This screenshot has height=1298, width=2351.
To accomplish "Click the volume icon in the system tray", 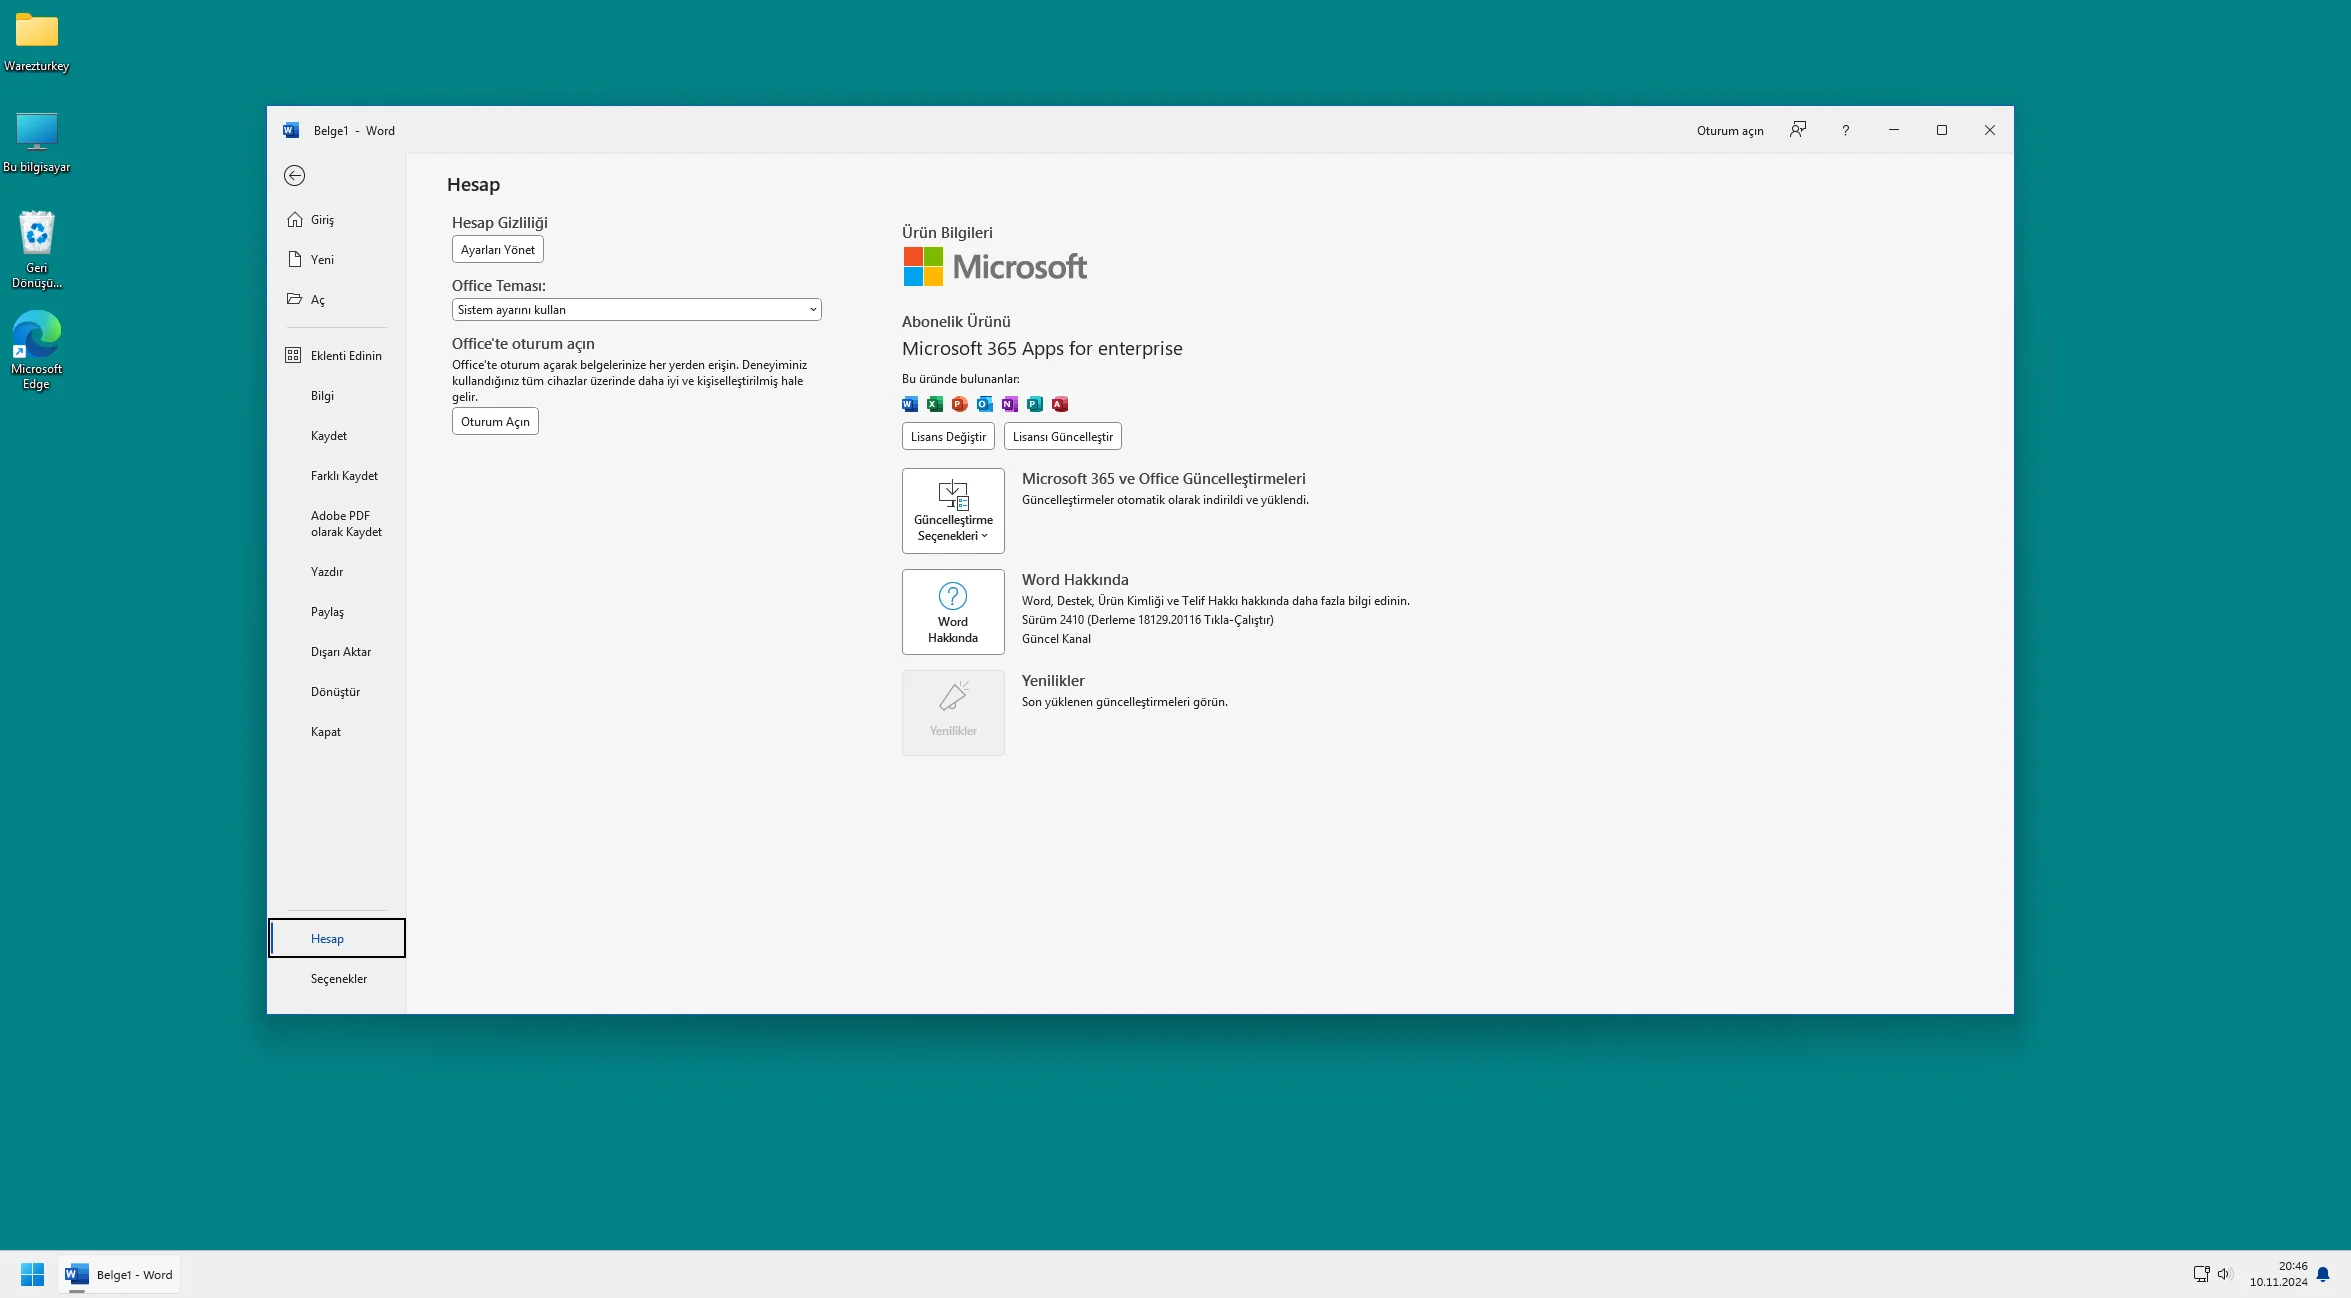I will 2224,1274.
